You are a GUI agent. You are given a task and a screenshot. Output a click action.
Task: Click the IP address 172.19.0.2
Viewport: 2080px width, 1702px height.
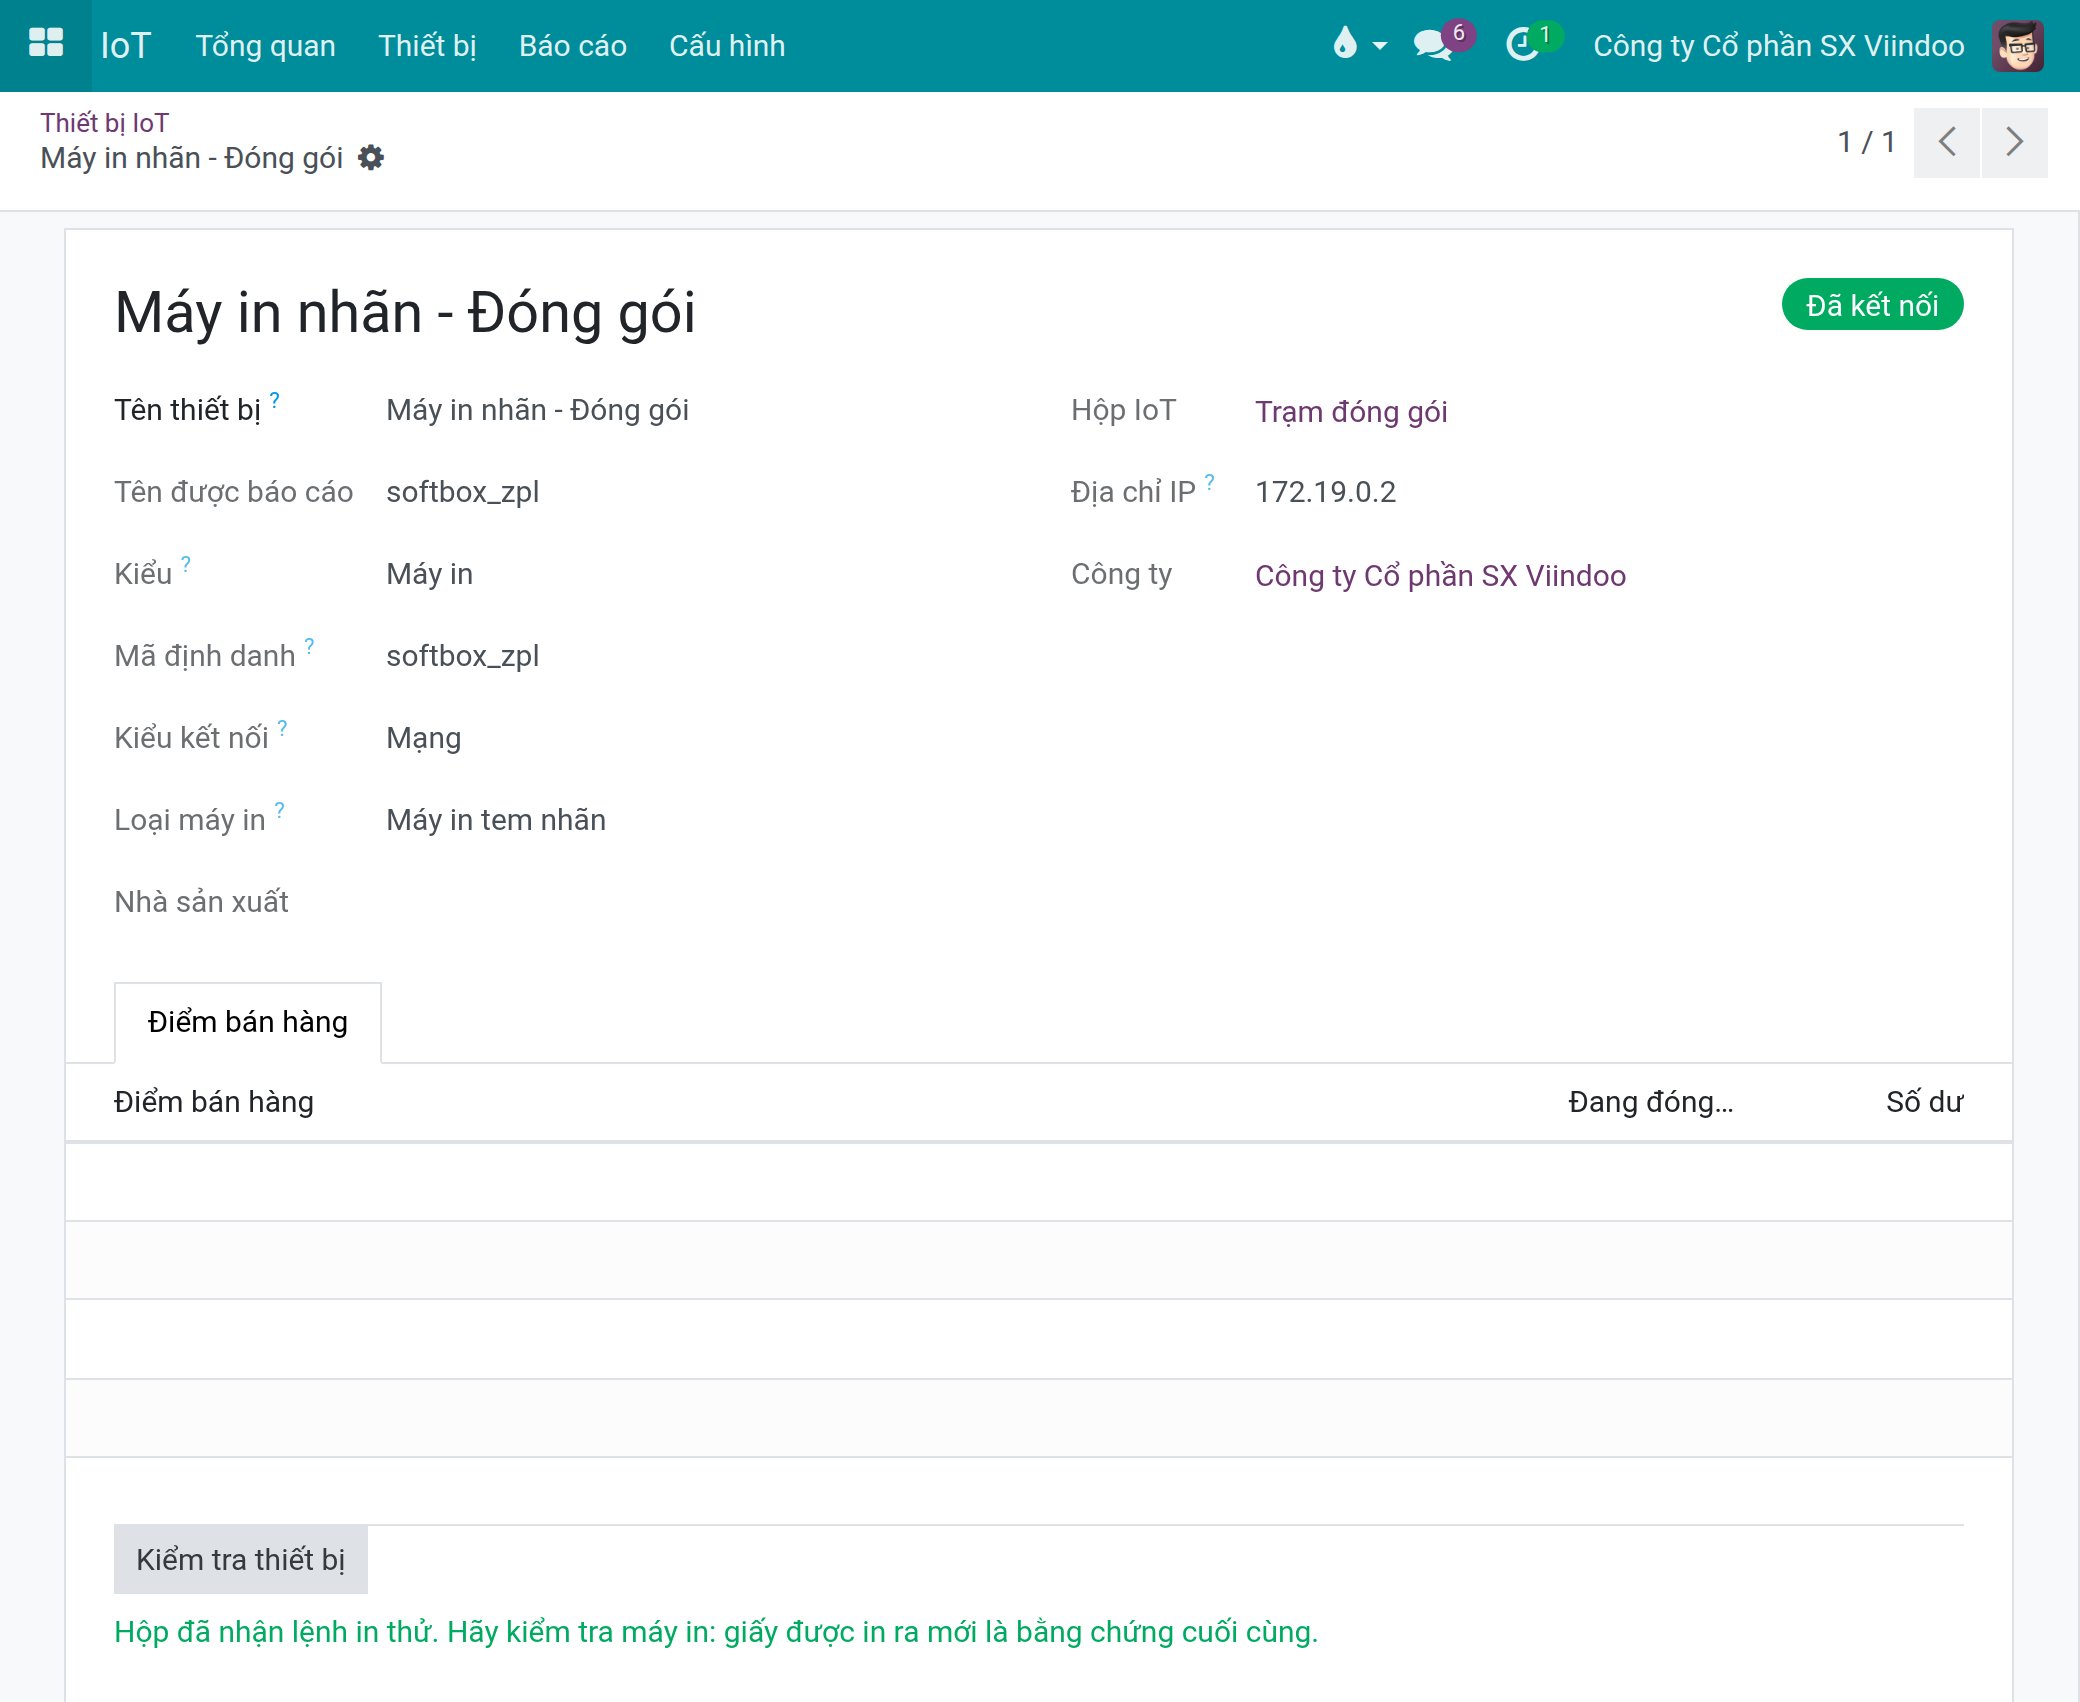[1325, 492]
